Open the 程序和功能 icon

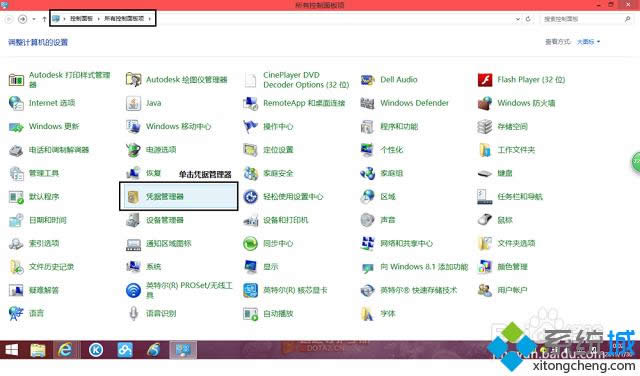[367, 127]
